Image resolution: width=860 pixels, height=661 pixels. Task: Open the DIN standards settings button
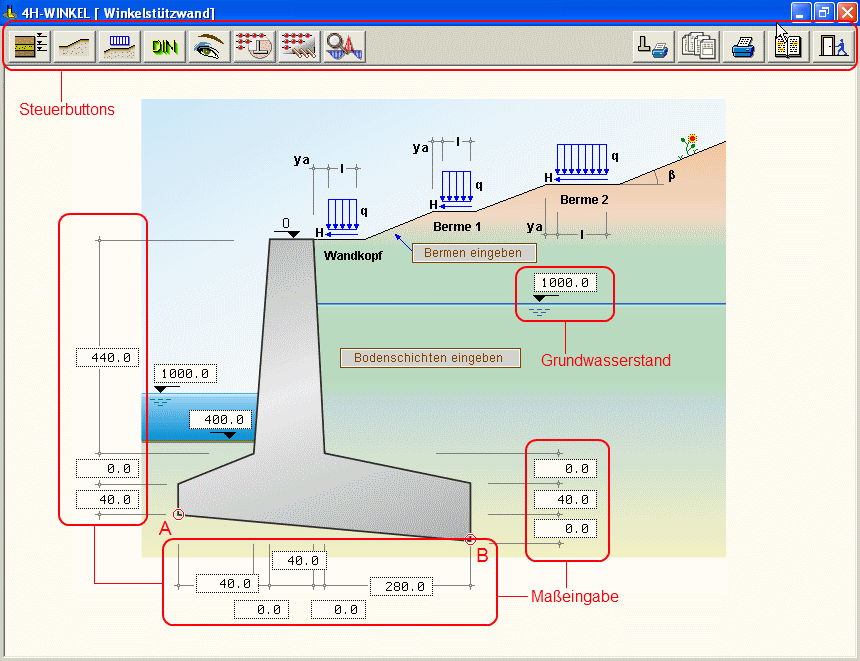point(163,47)
